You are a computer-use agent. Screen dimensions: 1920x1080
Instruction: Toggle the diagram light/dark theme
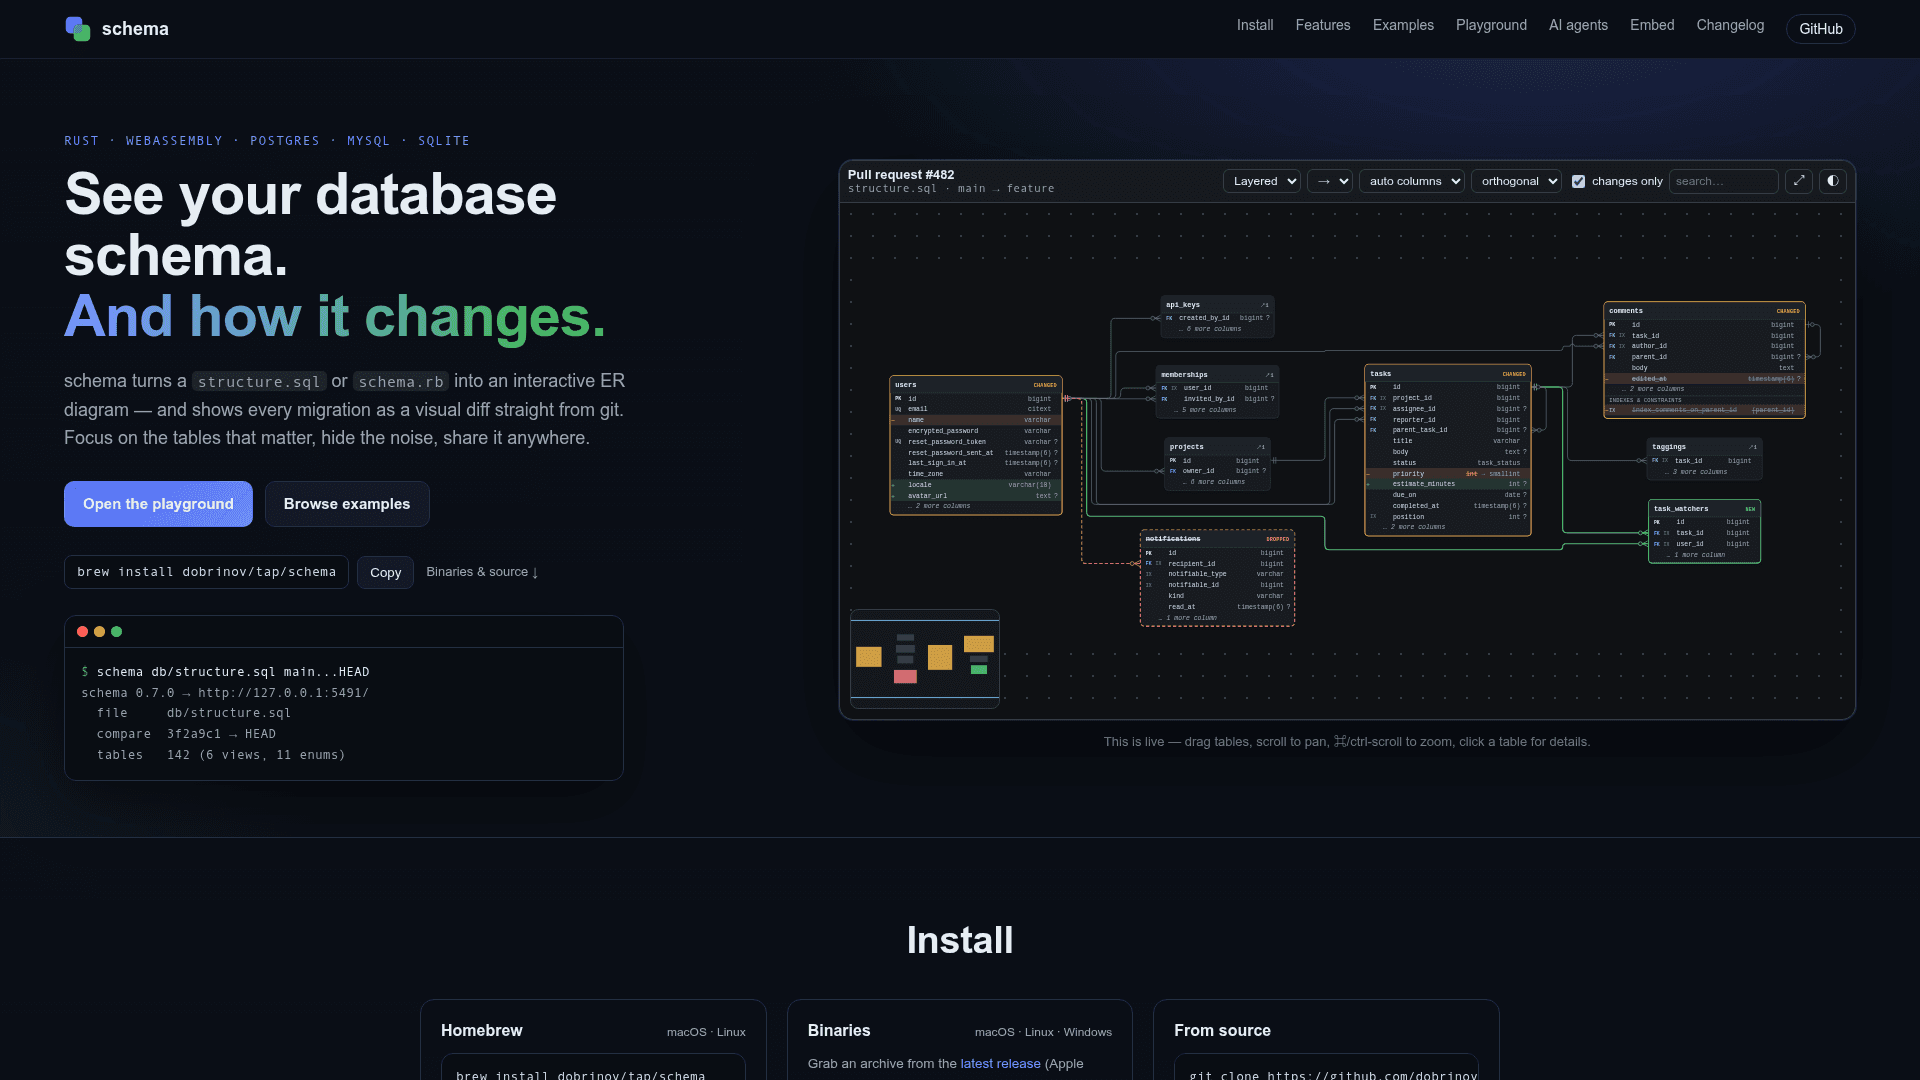1833,181
